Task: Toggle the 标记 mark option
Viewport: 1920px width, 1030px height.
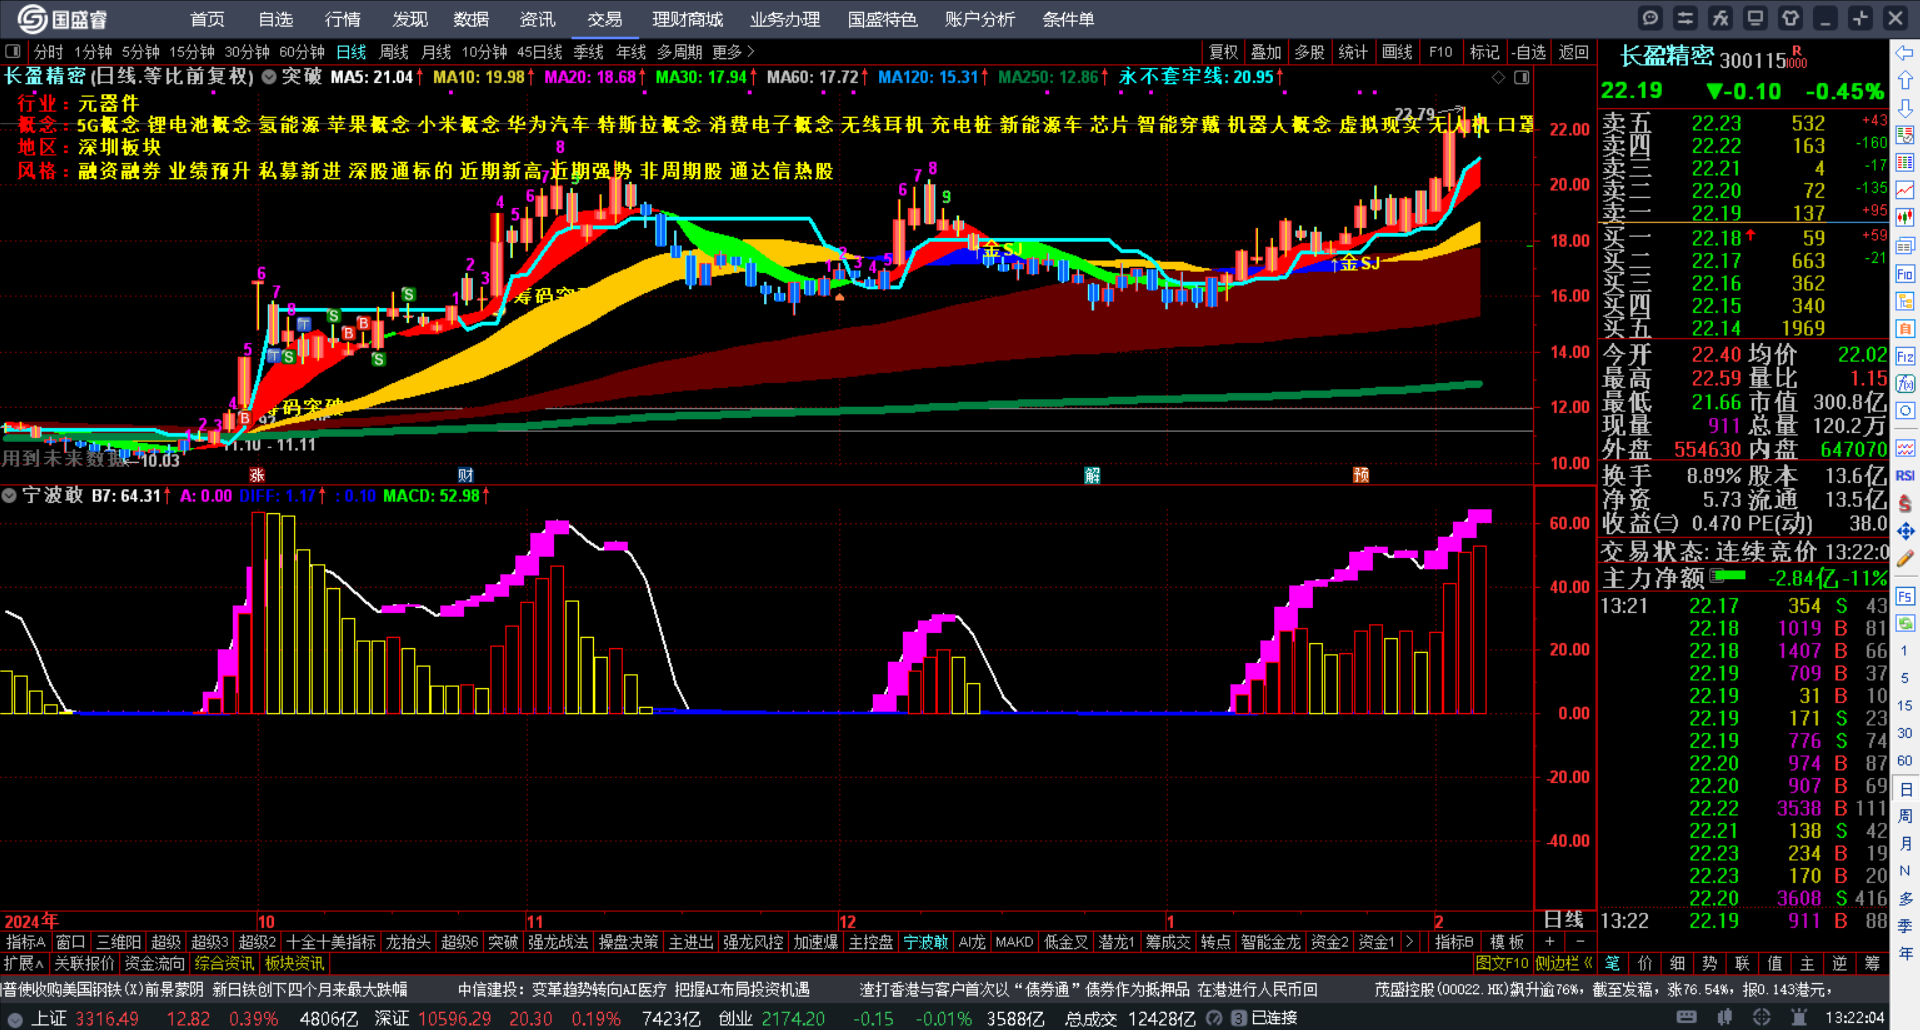Action: [1484, 52]
